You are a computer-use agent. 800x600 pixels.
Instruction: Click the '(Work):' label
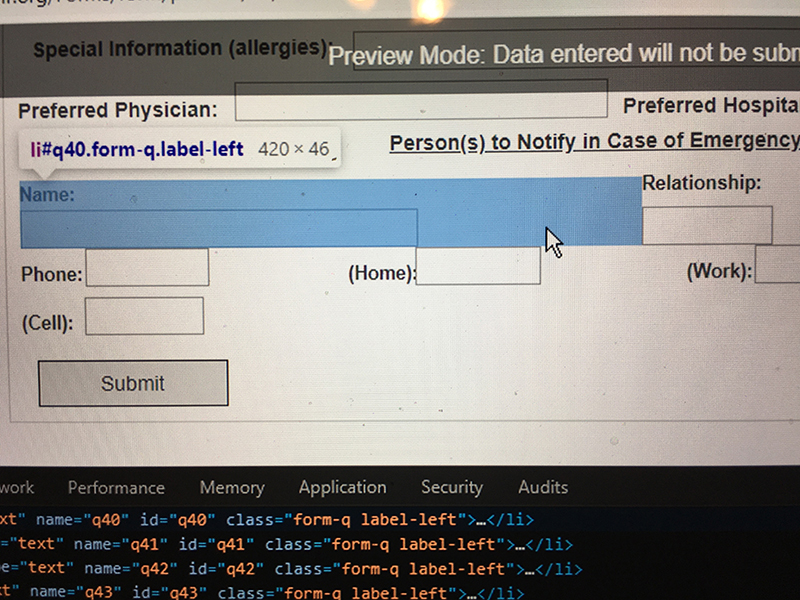pos(719,271)
